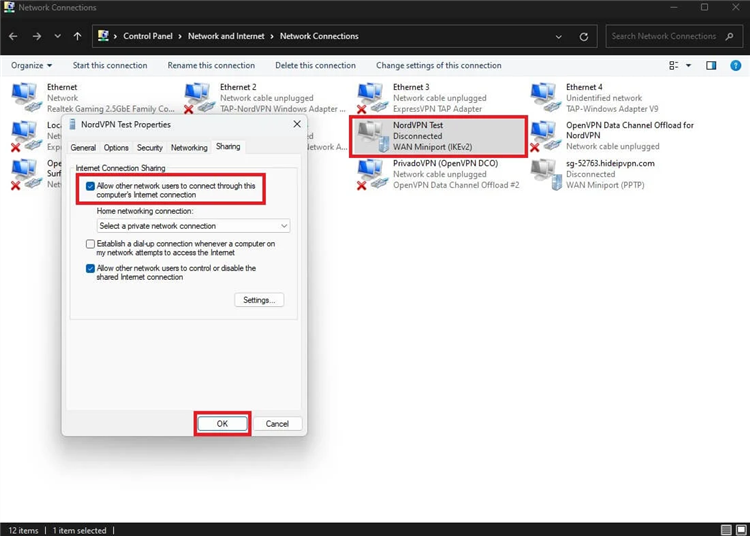Close the NordVPN Test Properties dialog
The width and height of the screenshot is (750, 536).
297,124
